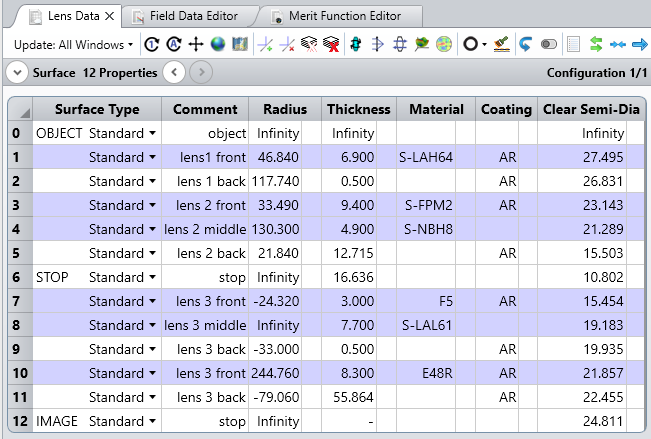Click the Material column header
The height and width of the screenshot is (439, 651).
[436, 109]
